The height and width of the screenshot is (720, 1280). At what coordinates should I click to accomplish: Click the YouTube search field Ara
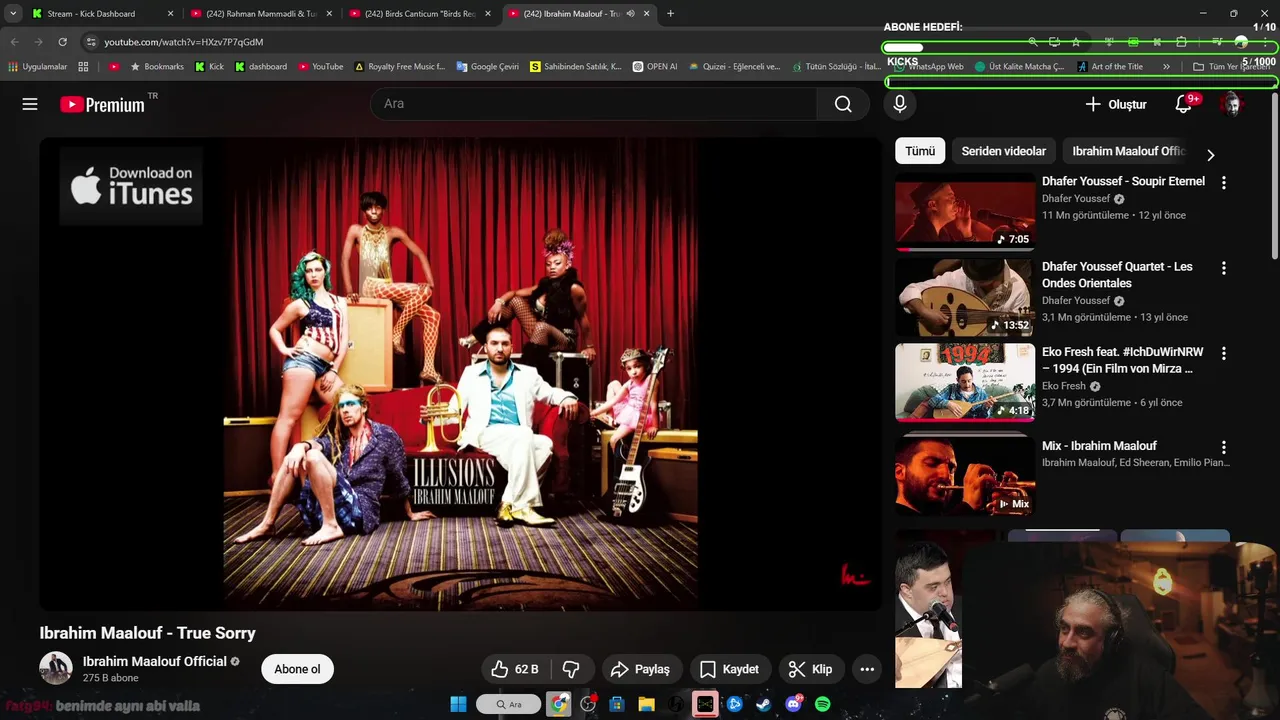click(594, 104)
